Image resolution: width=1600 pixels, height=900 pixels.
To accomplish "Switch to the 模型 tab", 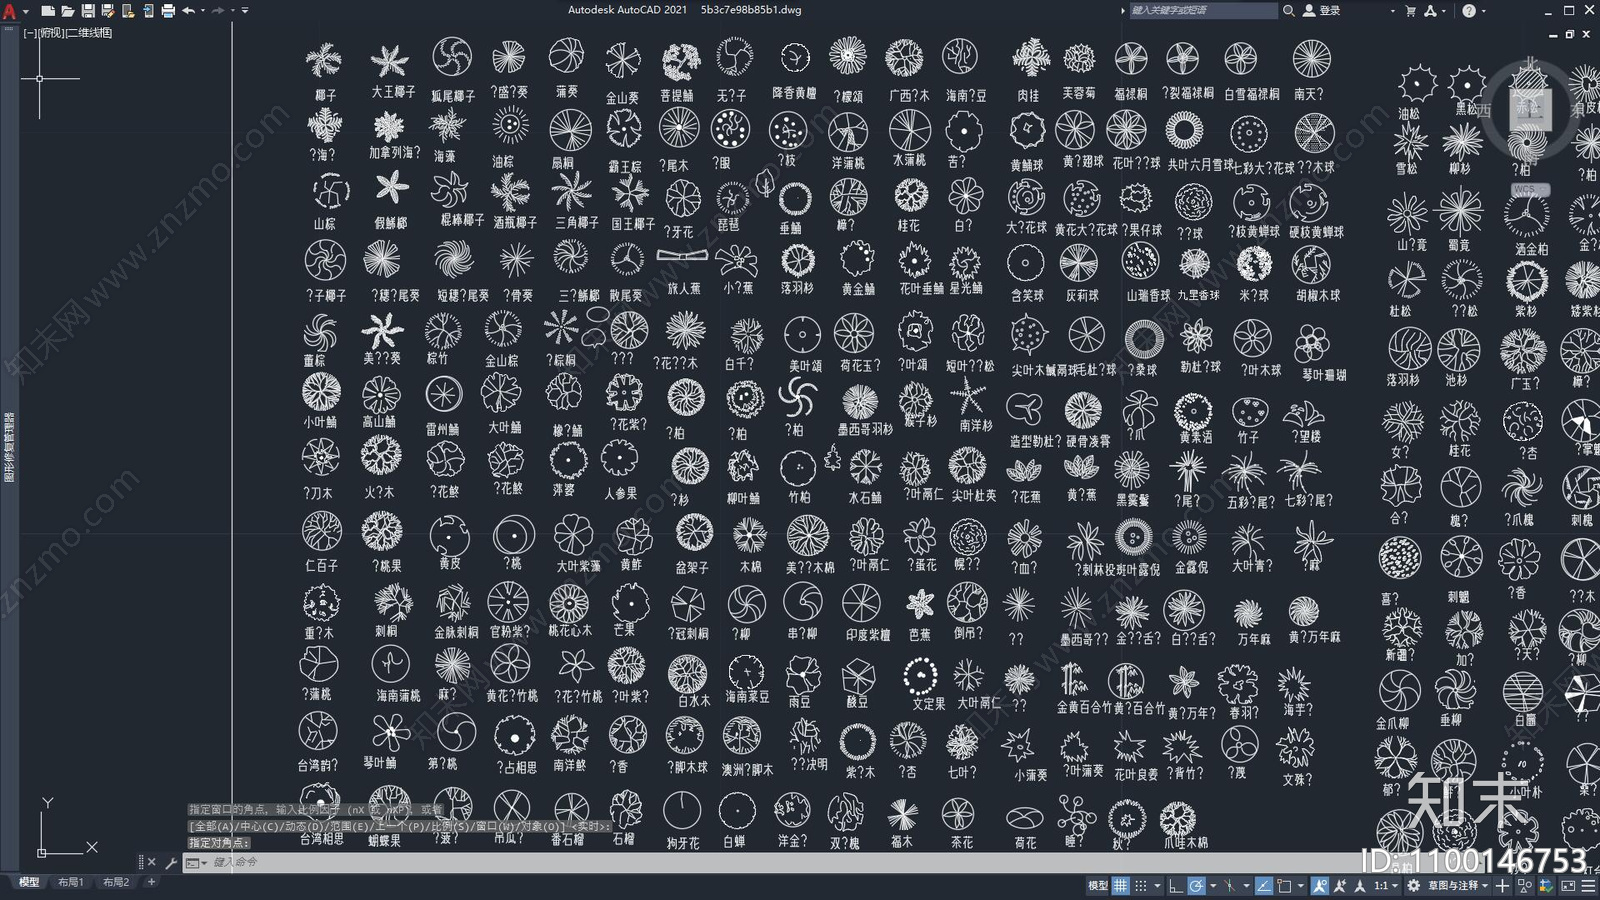I will point(29,882).
